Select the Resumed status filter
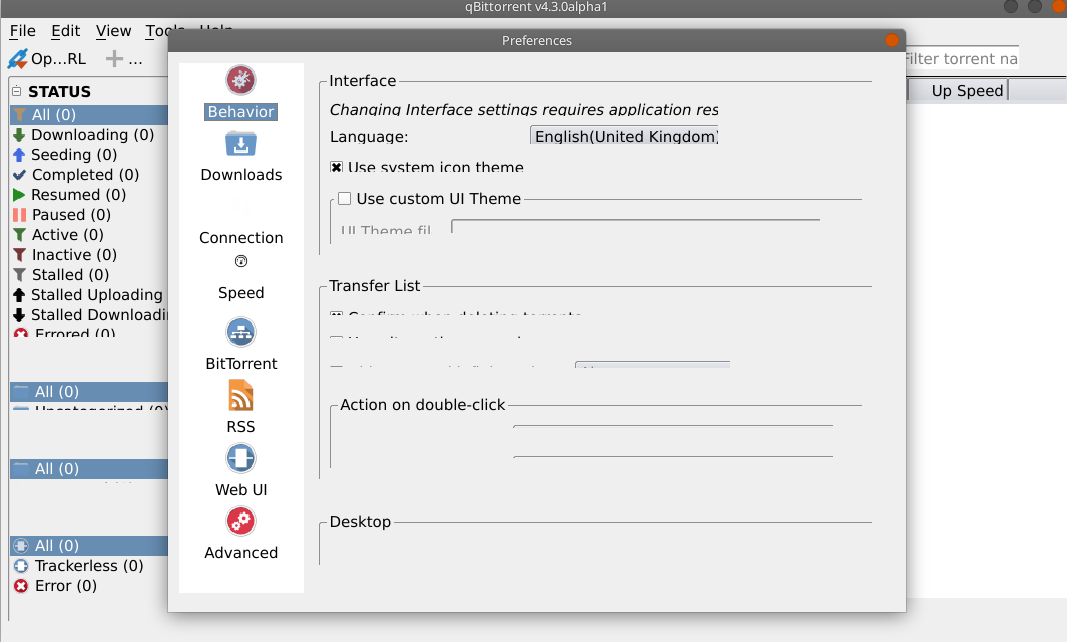The width and height of the screenshot is (1067, 642). 69,195
